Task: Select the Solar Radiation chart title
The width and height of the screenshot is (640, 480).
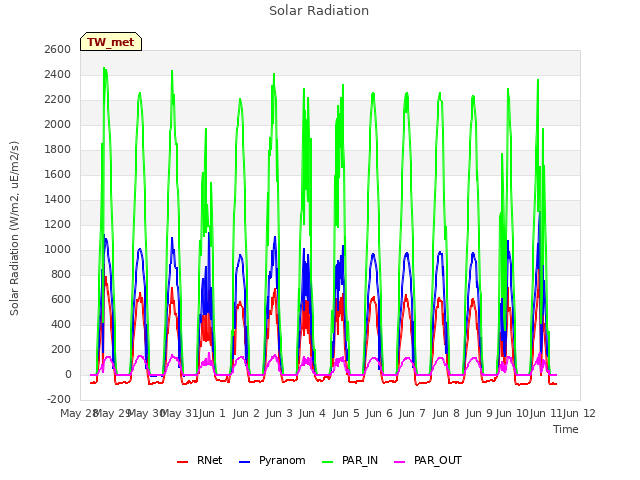Action: [319, 11]
